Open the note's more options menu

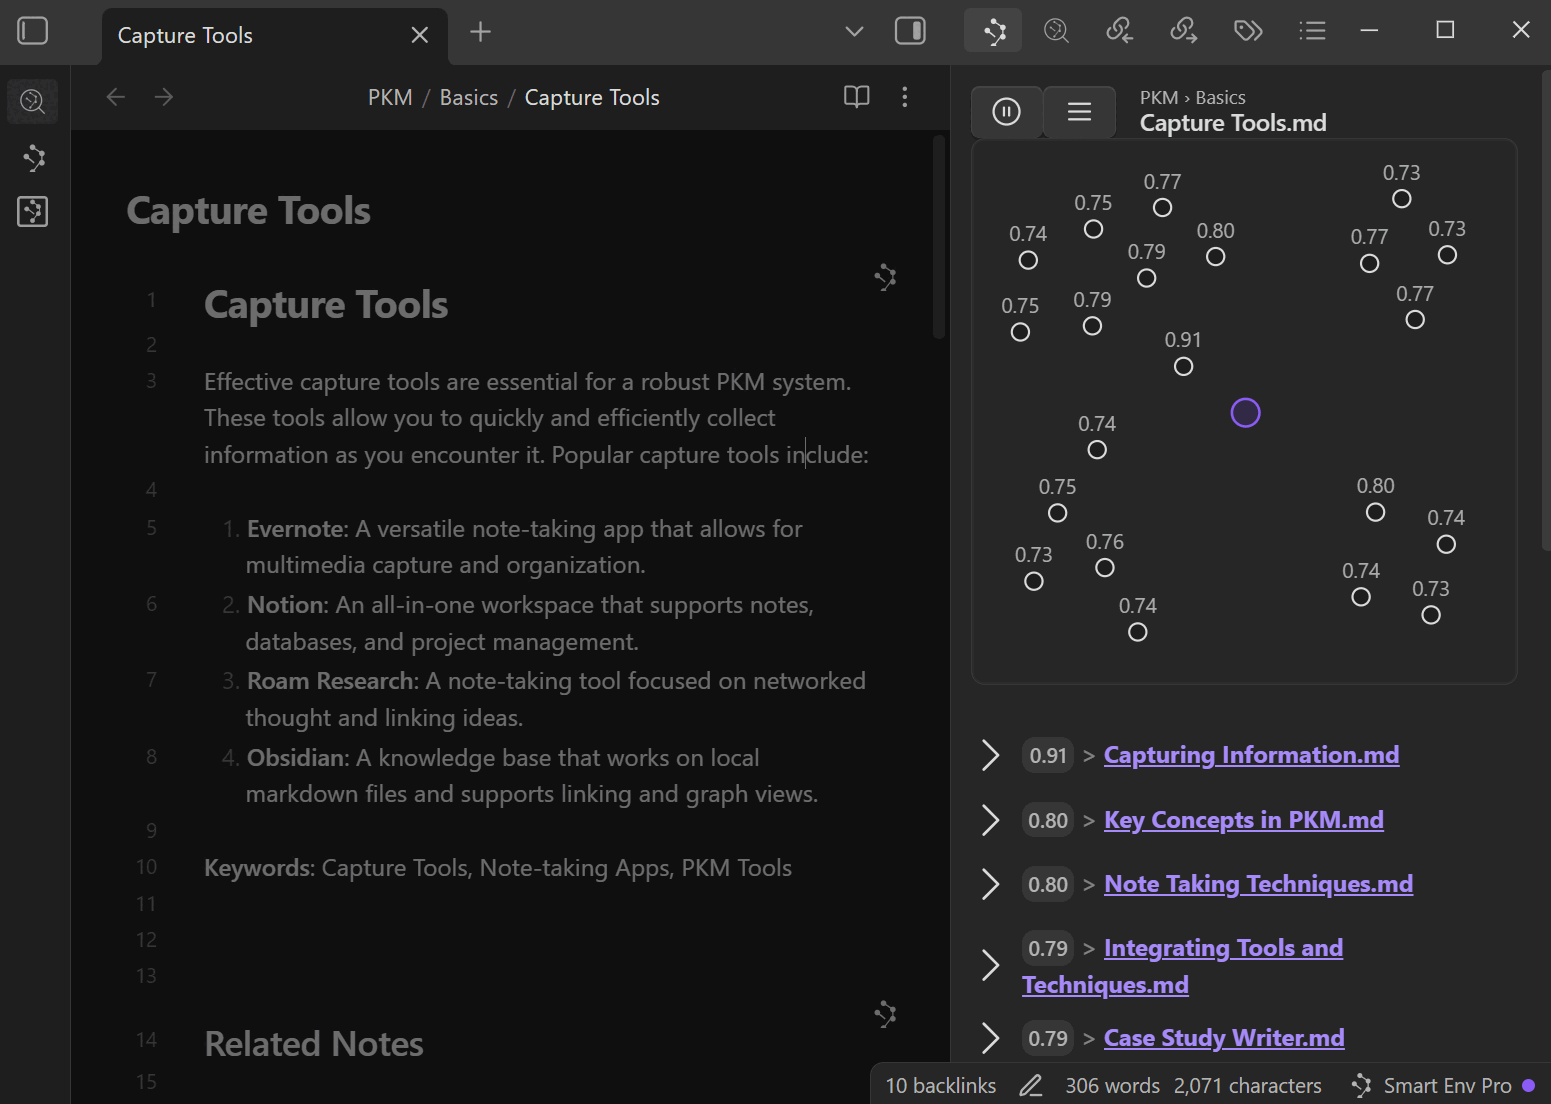[x=904, y=97]
